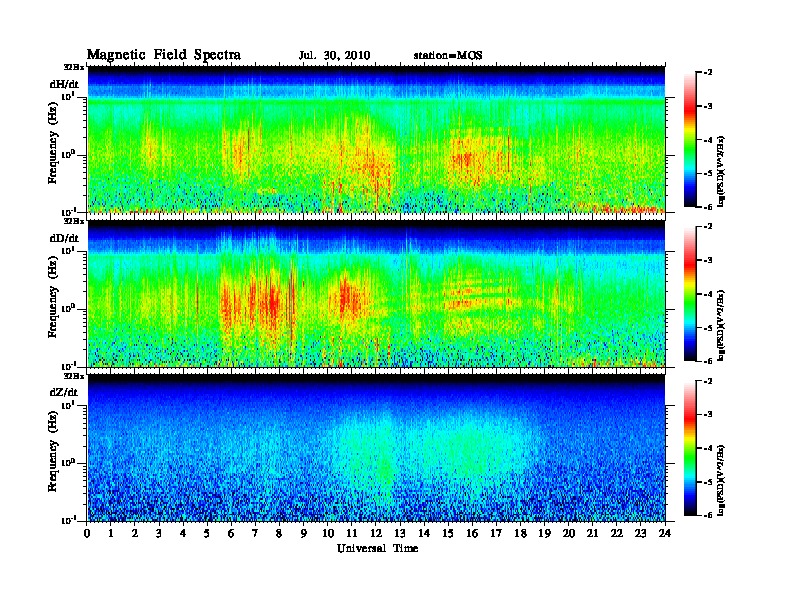
Task: Click the hour '21' tick label
Action: [x=592, y=533]
